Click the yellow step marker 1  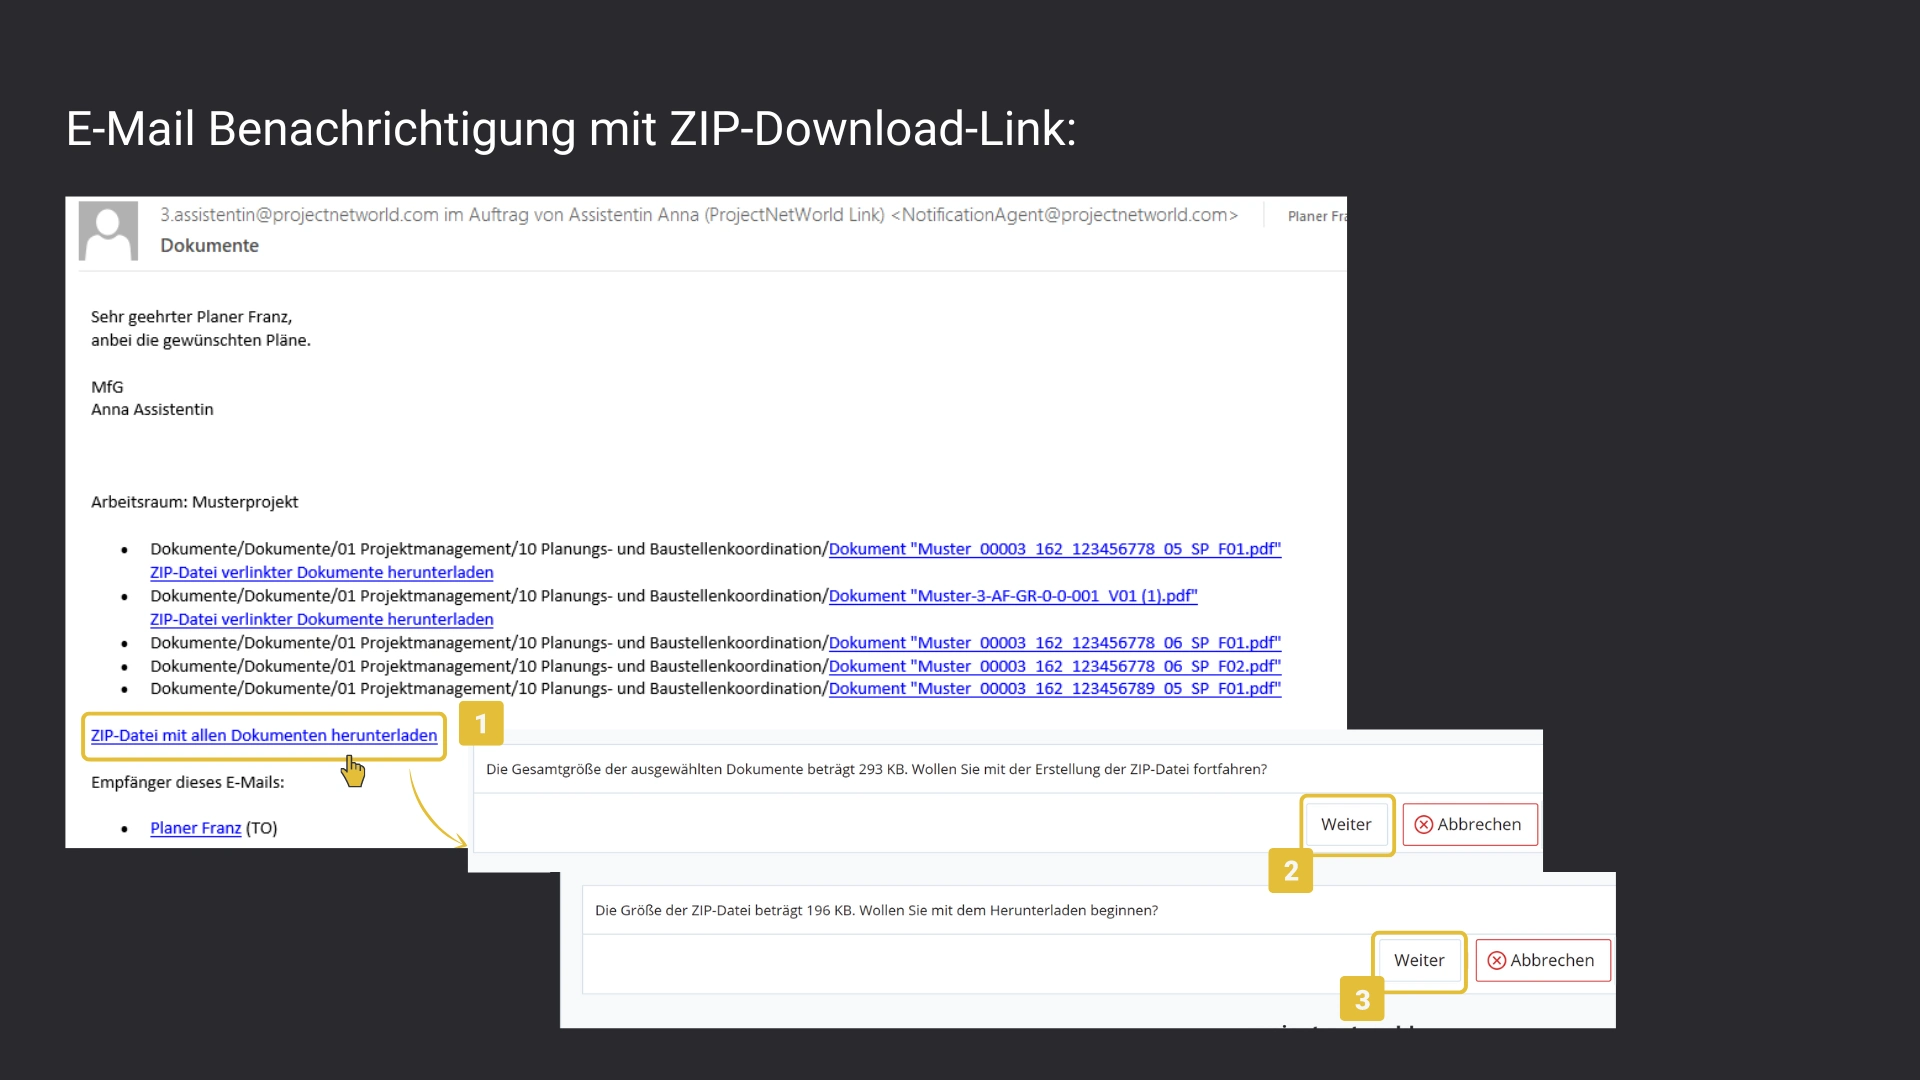[481, 724]
